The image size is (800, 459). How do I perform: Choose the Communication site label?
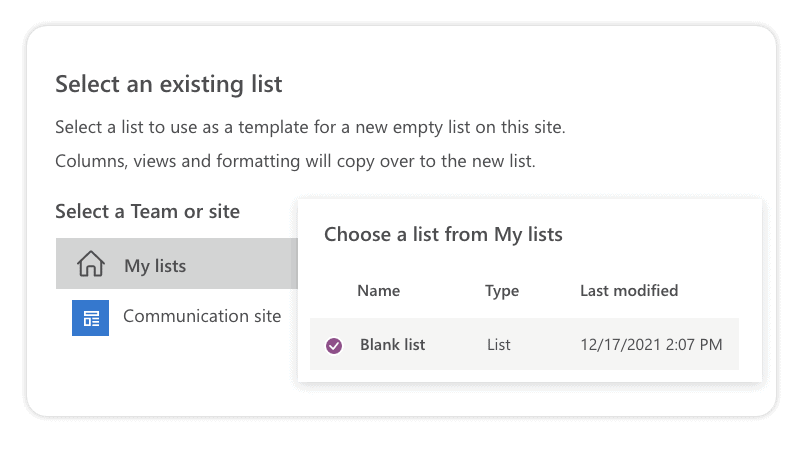(x=202, y=316)
